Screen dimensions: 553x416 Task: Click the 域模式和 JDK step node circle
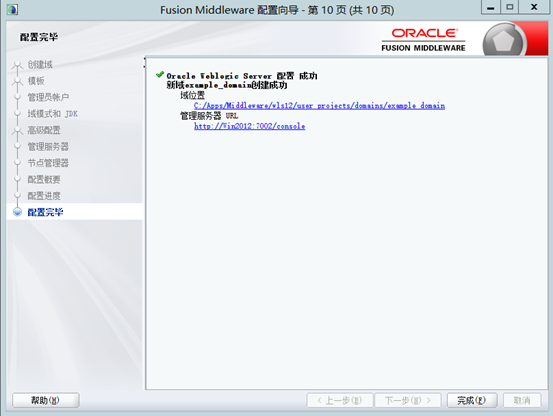[17, 113]
